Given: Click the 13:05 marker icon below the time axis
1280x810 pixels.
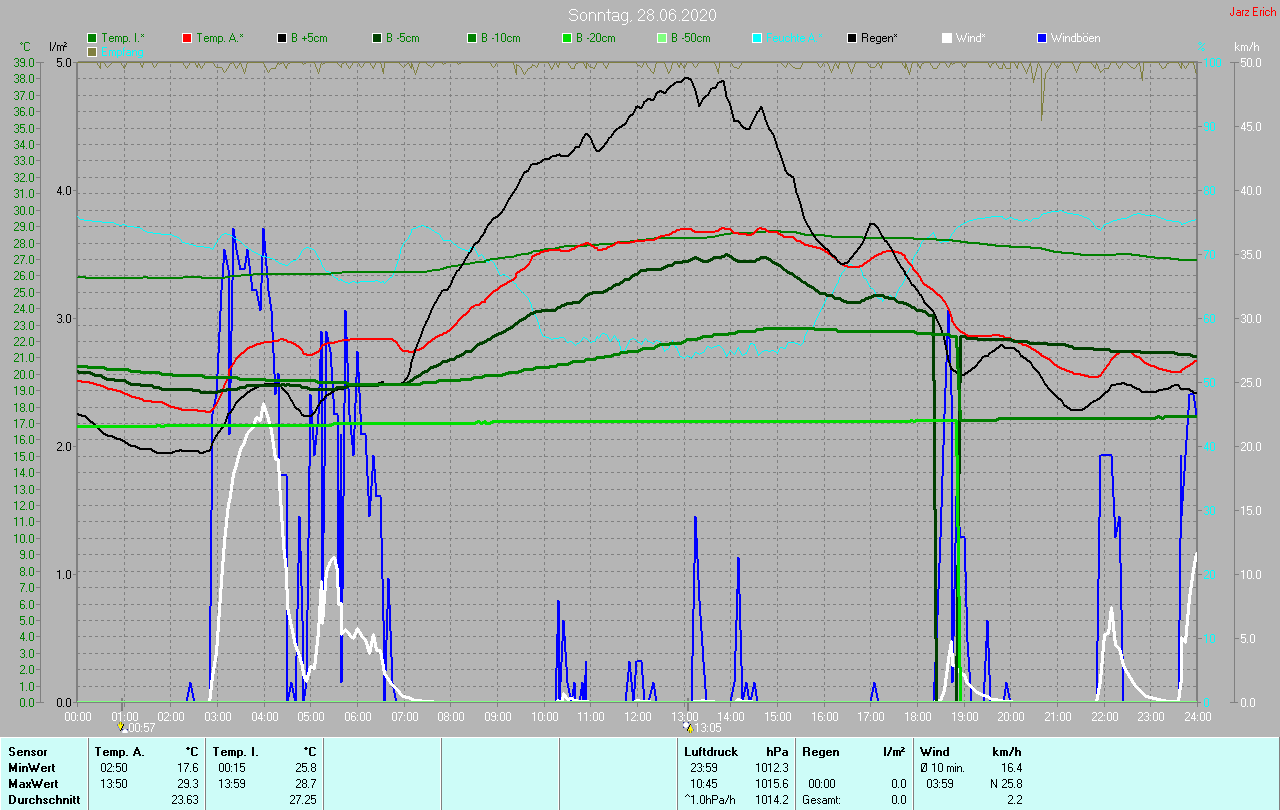Looking at the screenshot, I should (x=688, y=727).
